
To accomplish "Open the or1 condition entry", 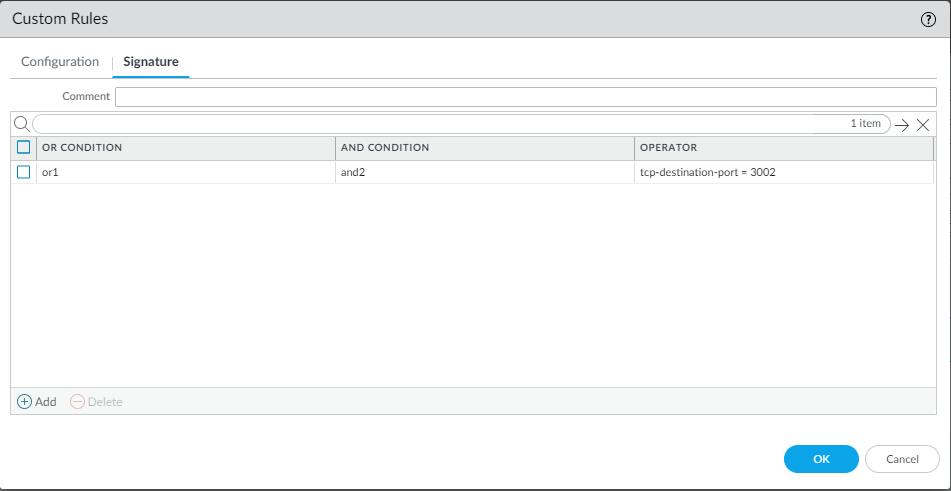I will point(50,173).
